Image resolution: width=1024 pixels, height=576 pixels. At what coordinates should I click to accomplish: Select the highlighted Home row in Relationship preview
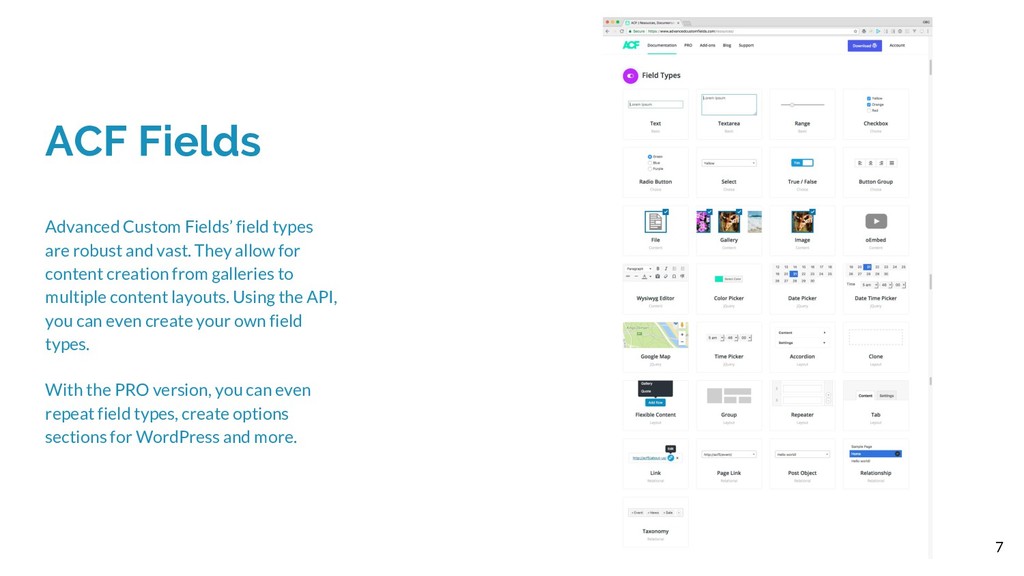click(x=875, y=454)
